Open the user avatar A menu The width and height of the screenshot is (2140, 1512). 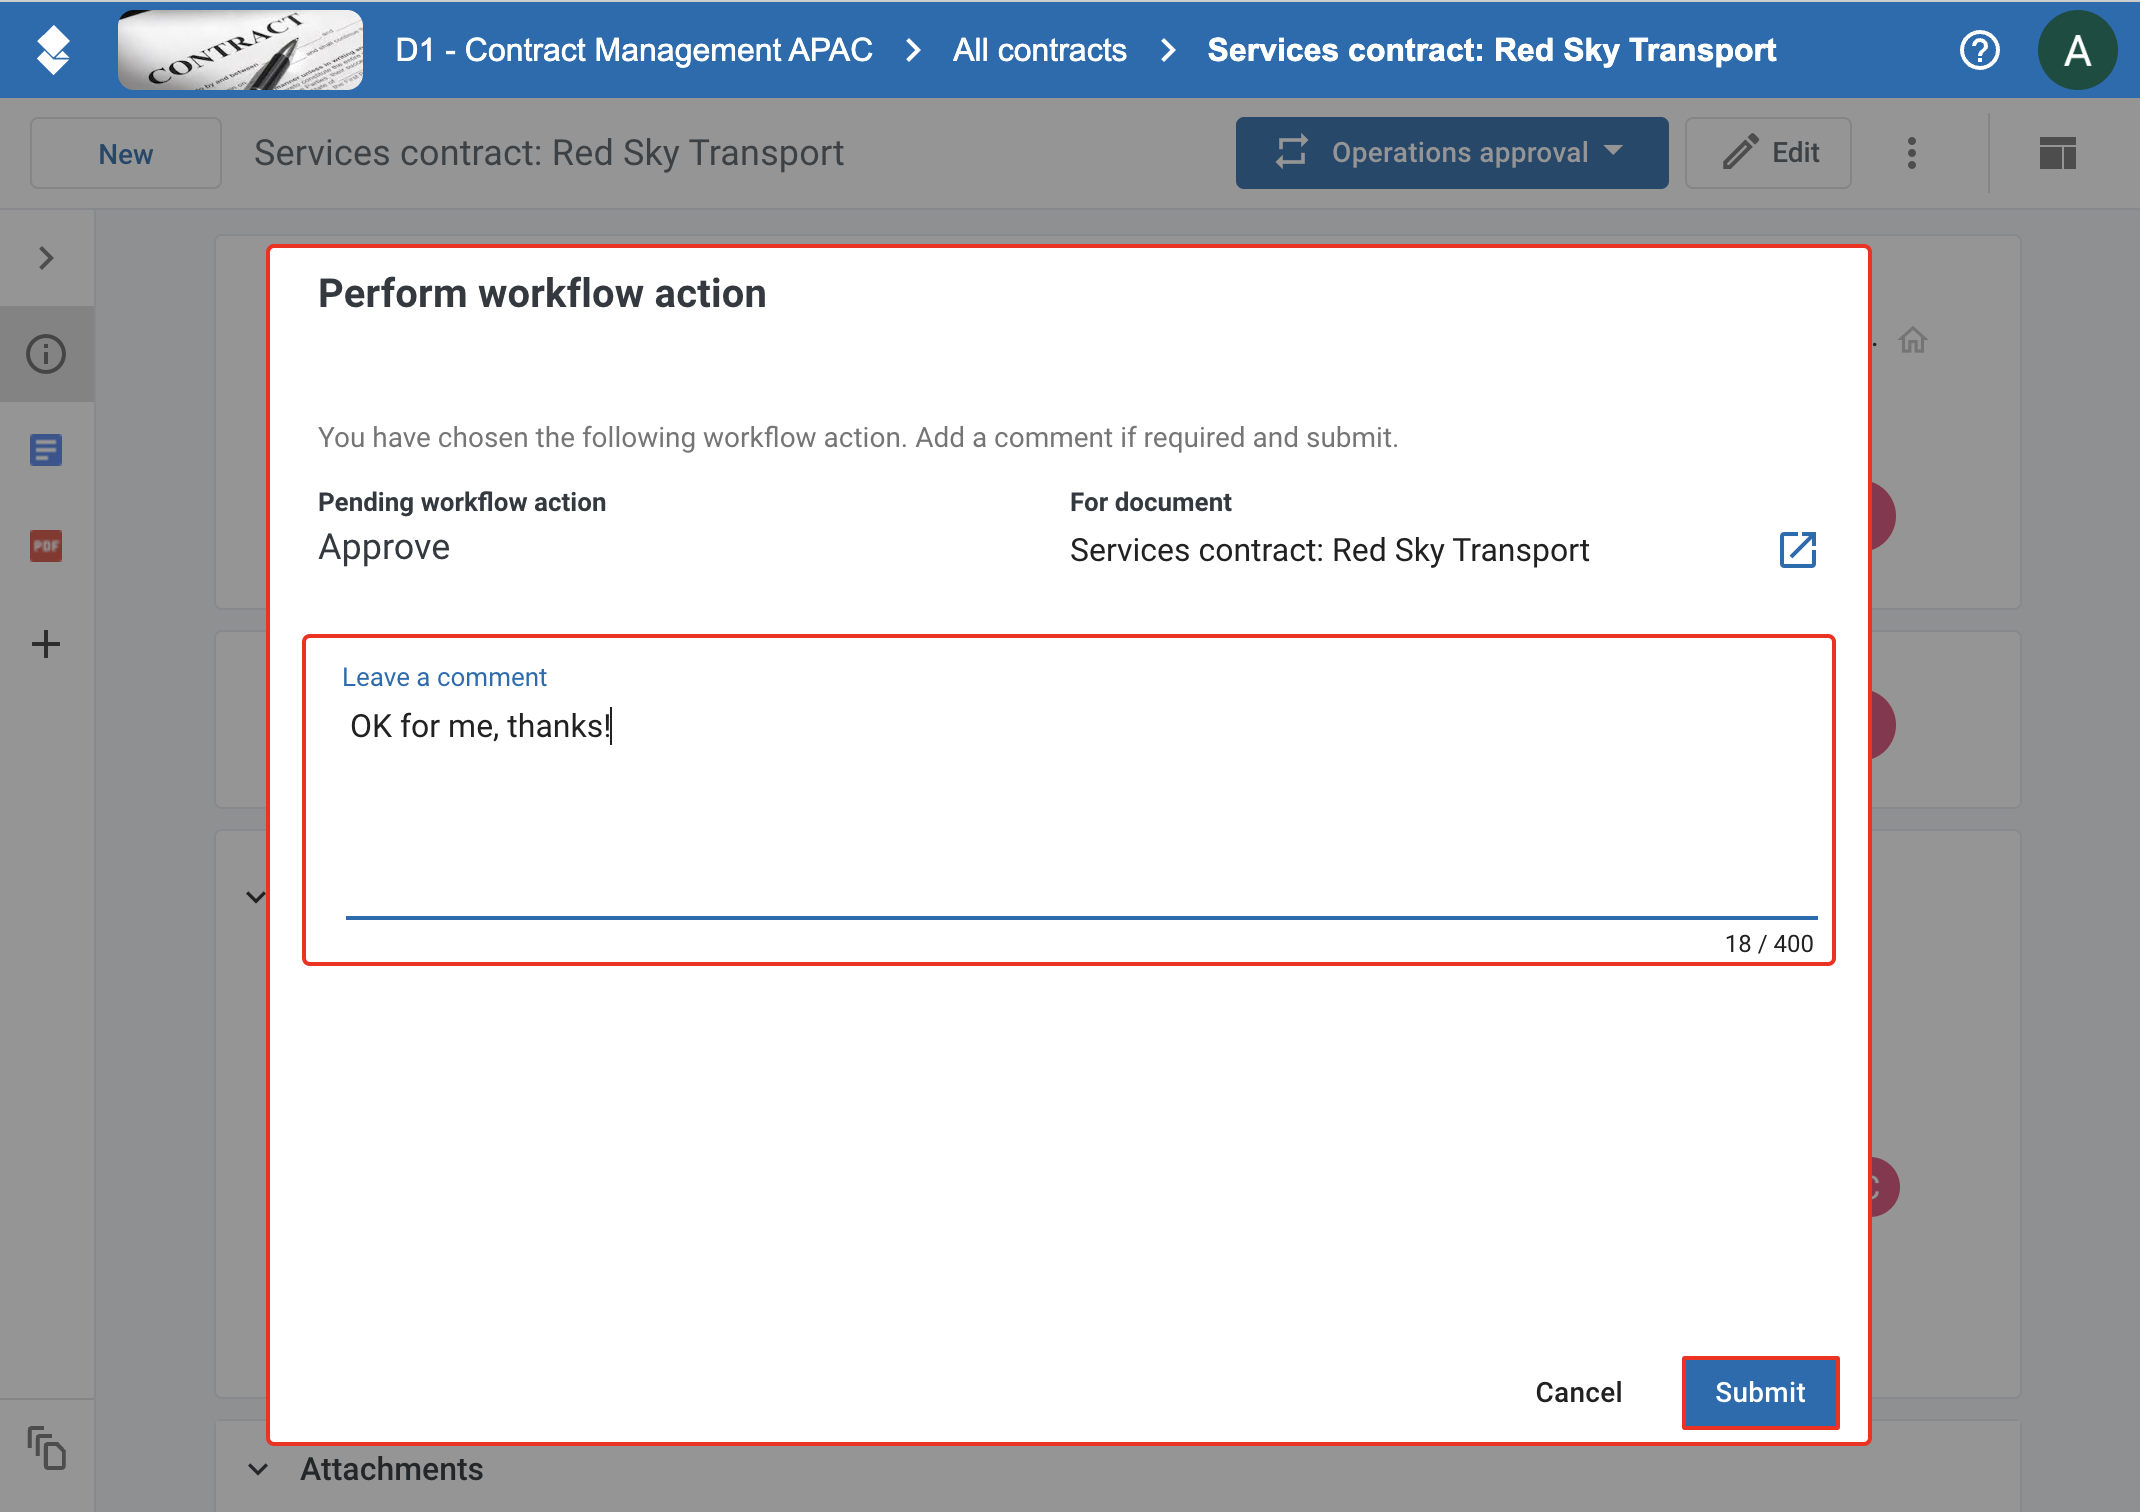coord(2077,50)
